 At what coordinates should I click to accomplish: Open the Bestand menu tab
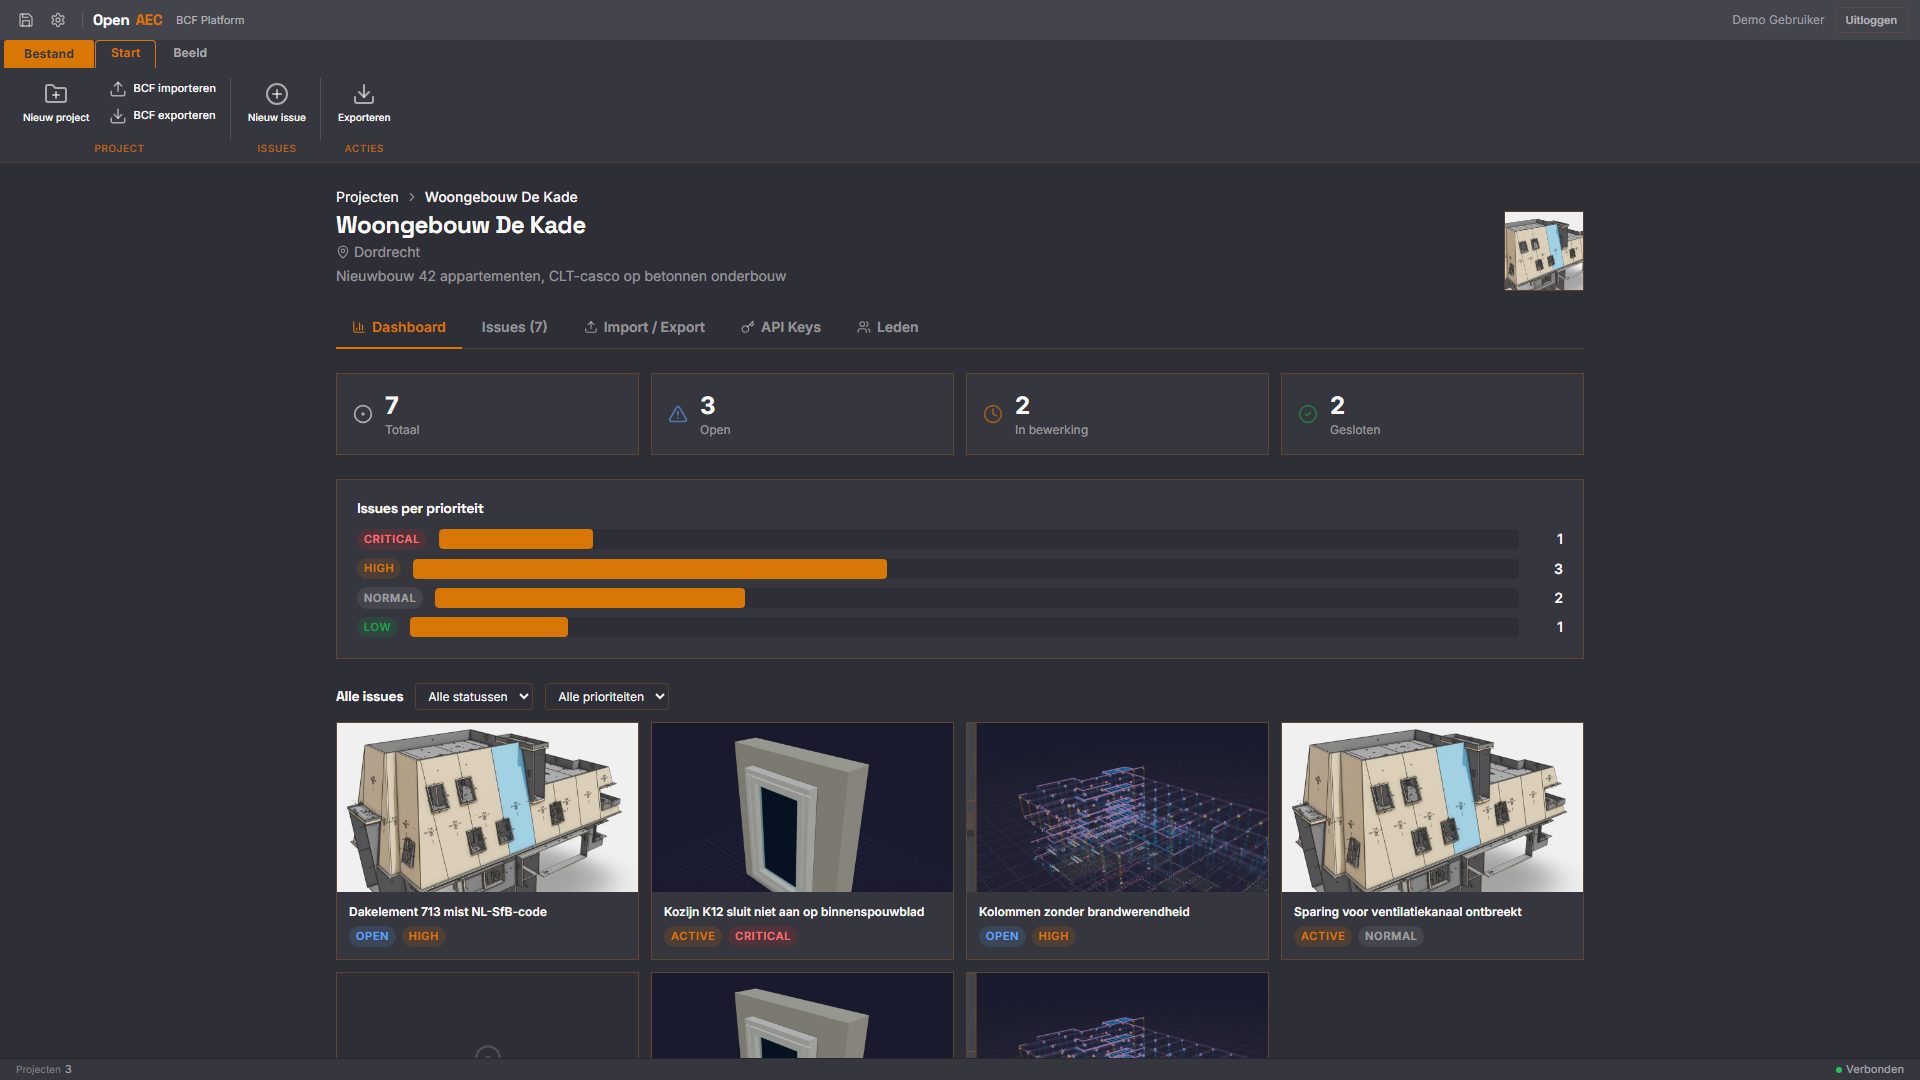[49, 54]
